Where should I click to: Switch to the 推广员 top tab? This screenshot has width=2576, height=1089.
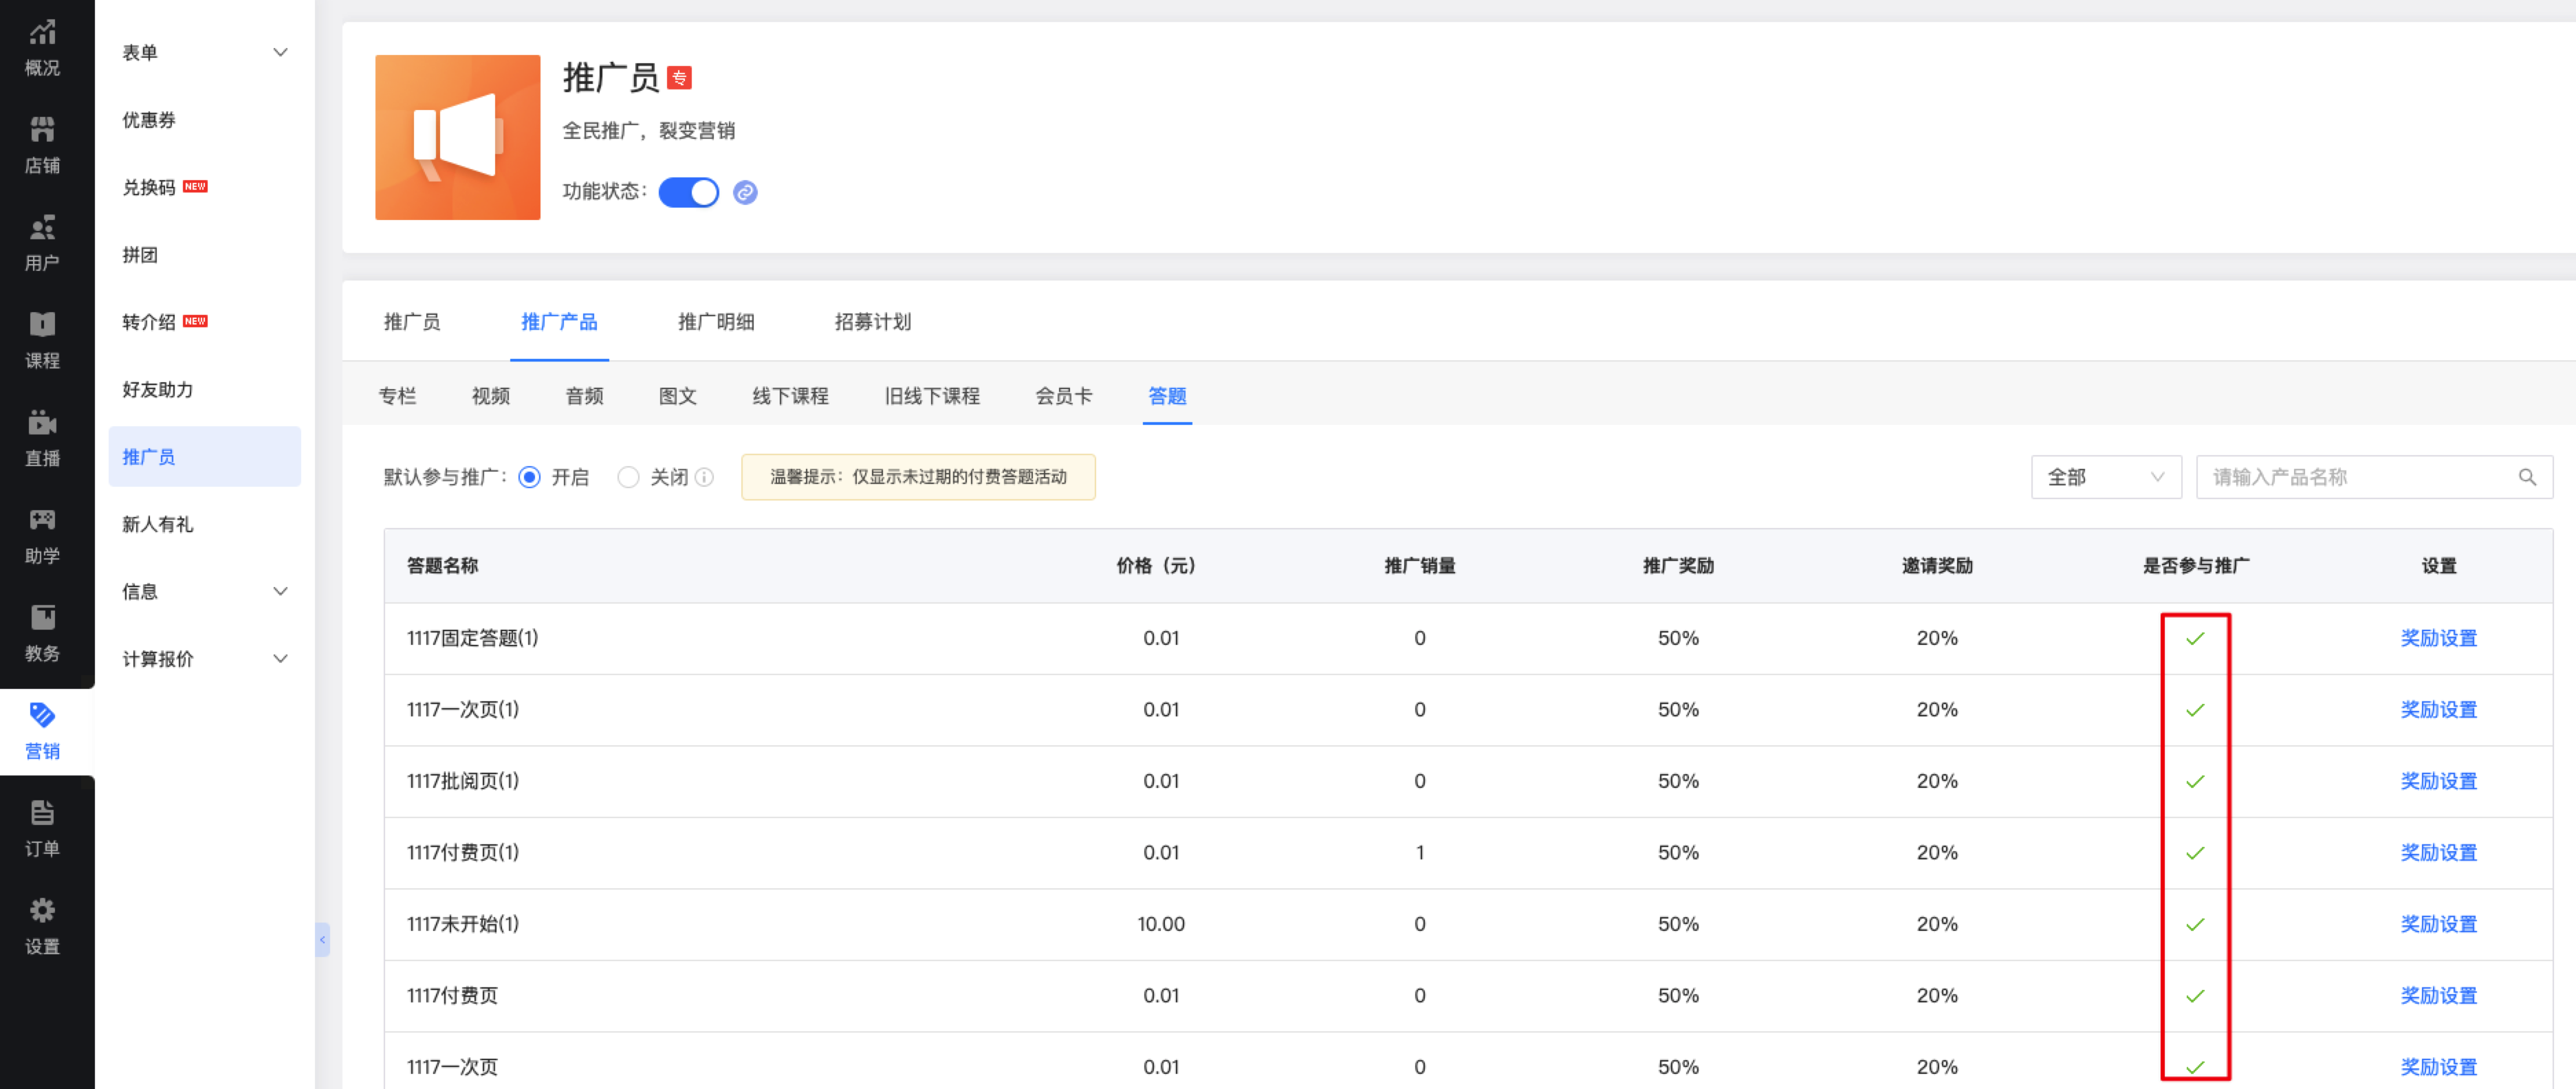[412, 322]
